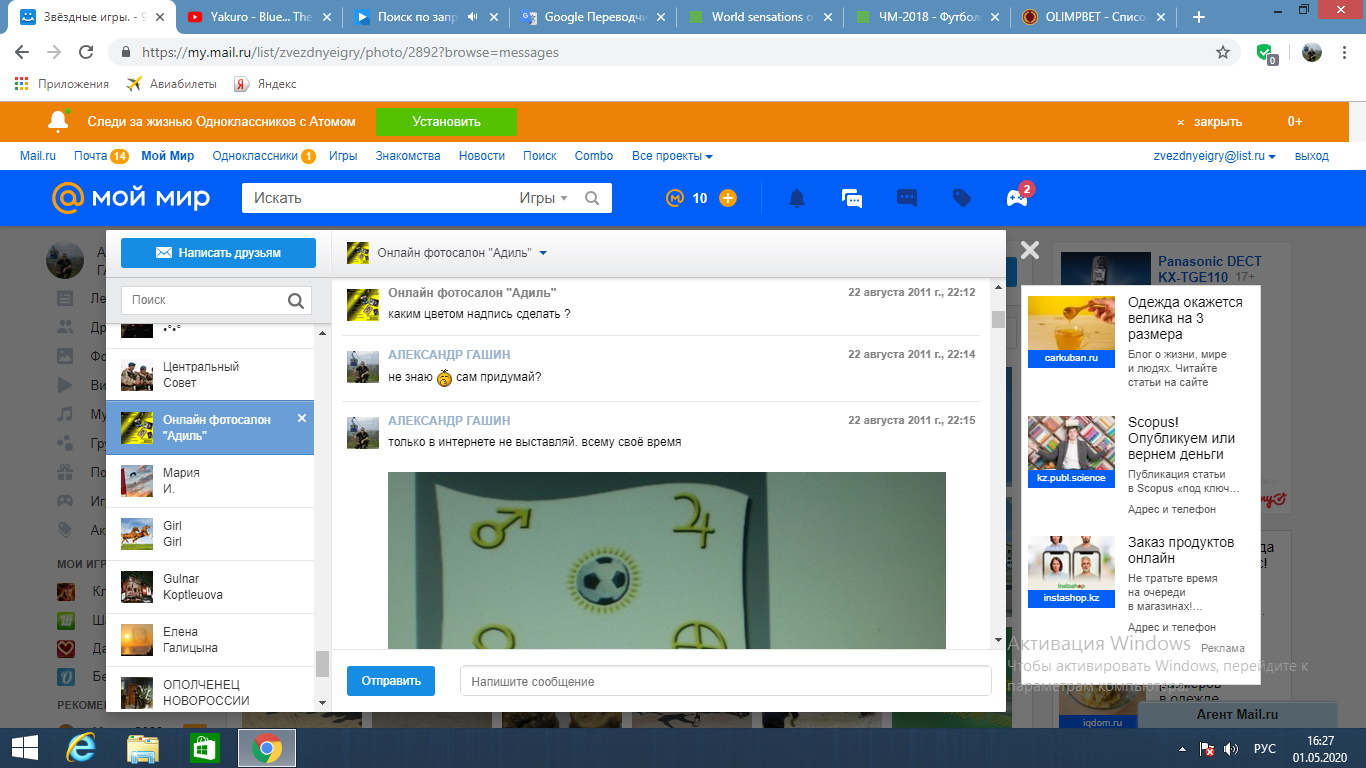This screenshot has width=1366, height=768.
Task: Open conversation with Центральный Совет
Action: pos(210,375)
